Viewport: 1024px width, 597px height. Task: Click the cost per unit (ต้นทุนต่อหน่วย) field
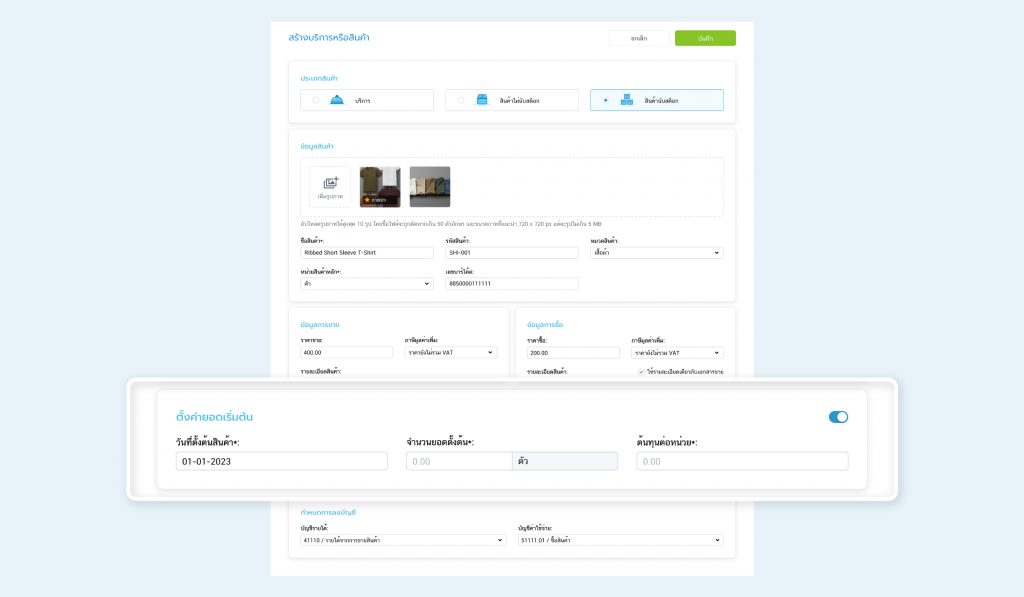(742, 461)
